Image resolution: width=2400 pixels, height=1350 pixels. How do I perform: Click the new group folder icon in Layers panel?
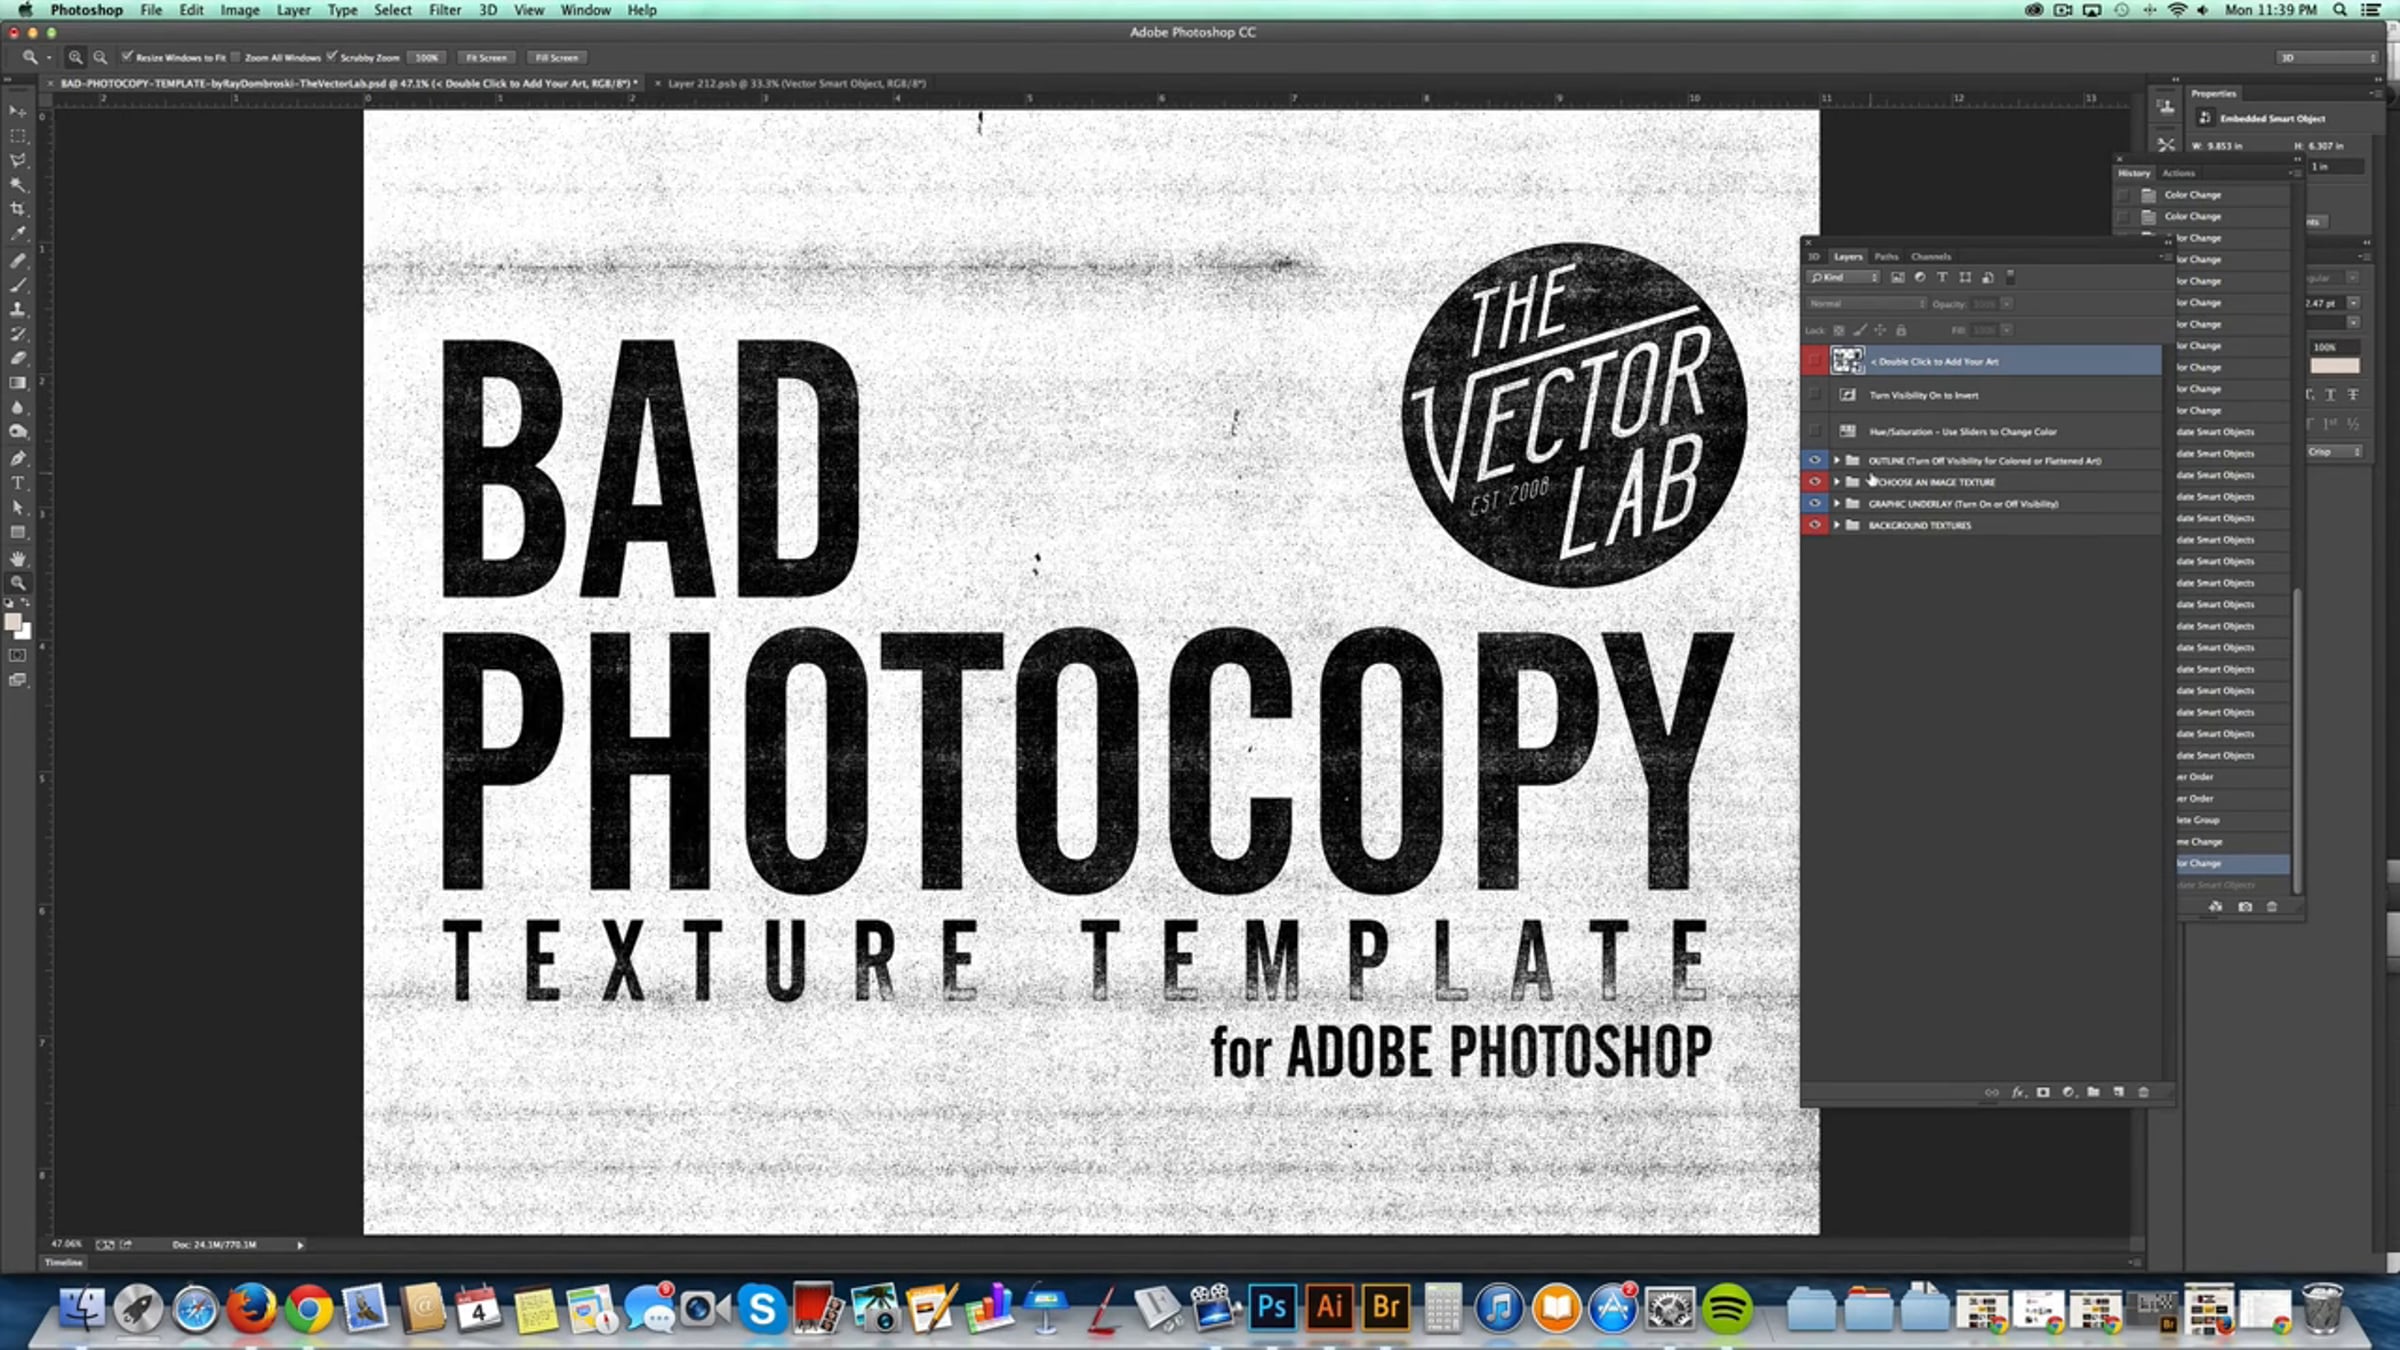tap(2093, 1092)
